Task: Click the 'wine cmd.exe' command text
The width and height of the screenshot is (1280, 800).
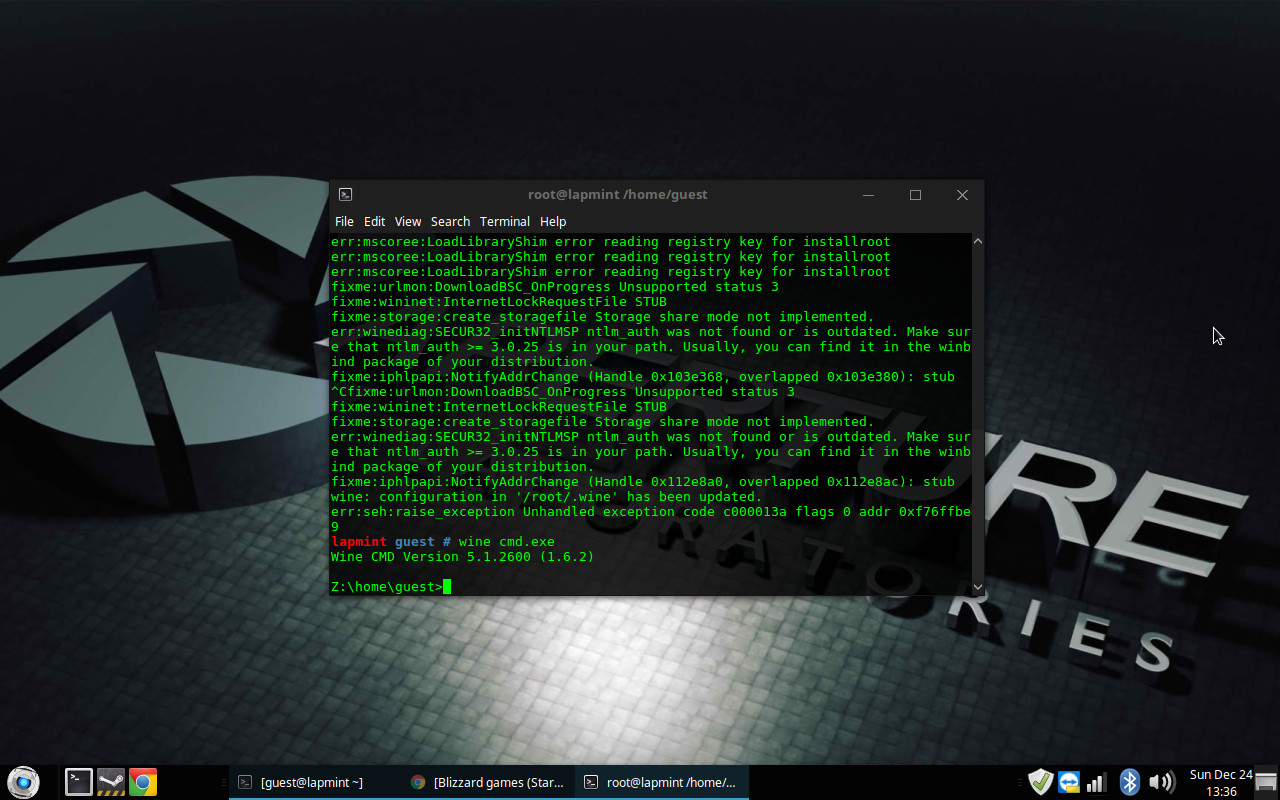Action: point(506,542)
